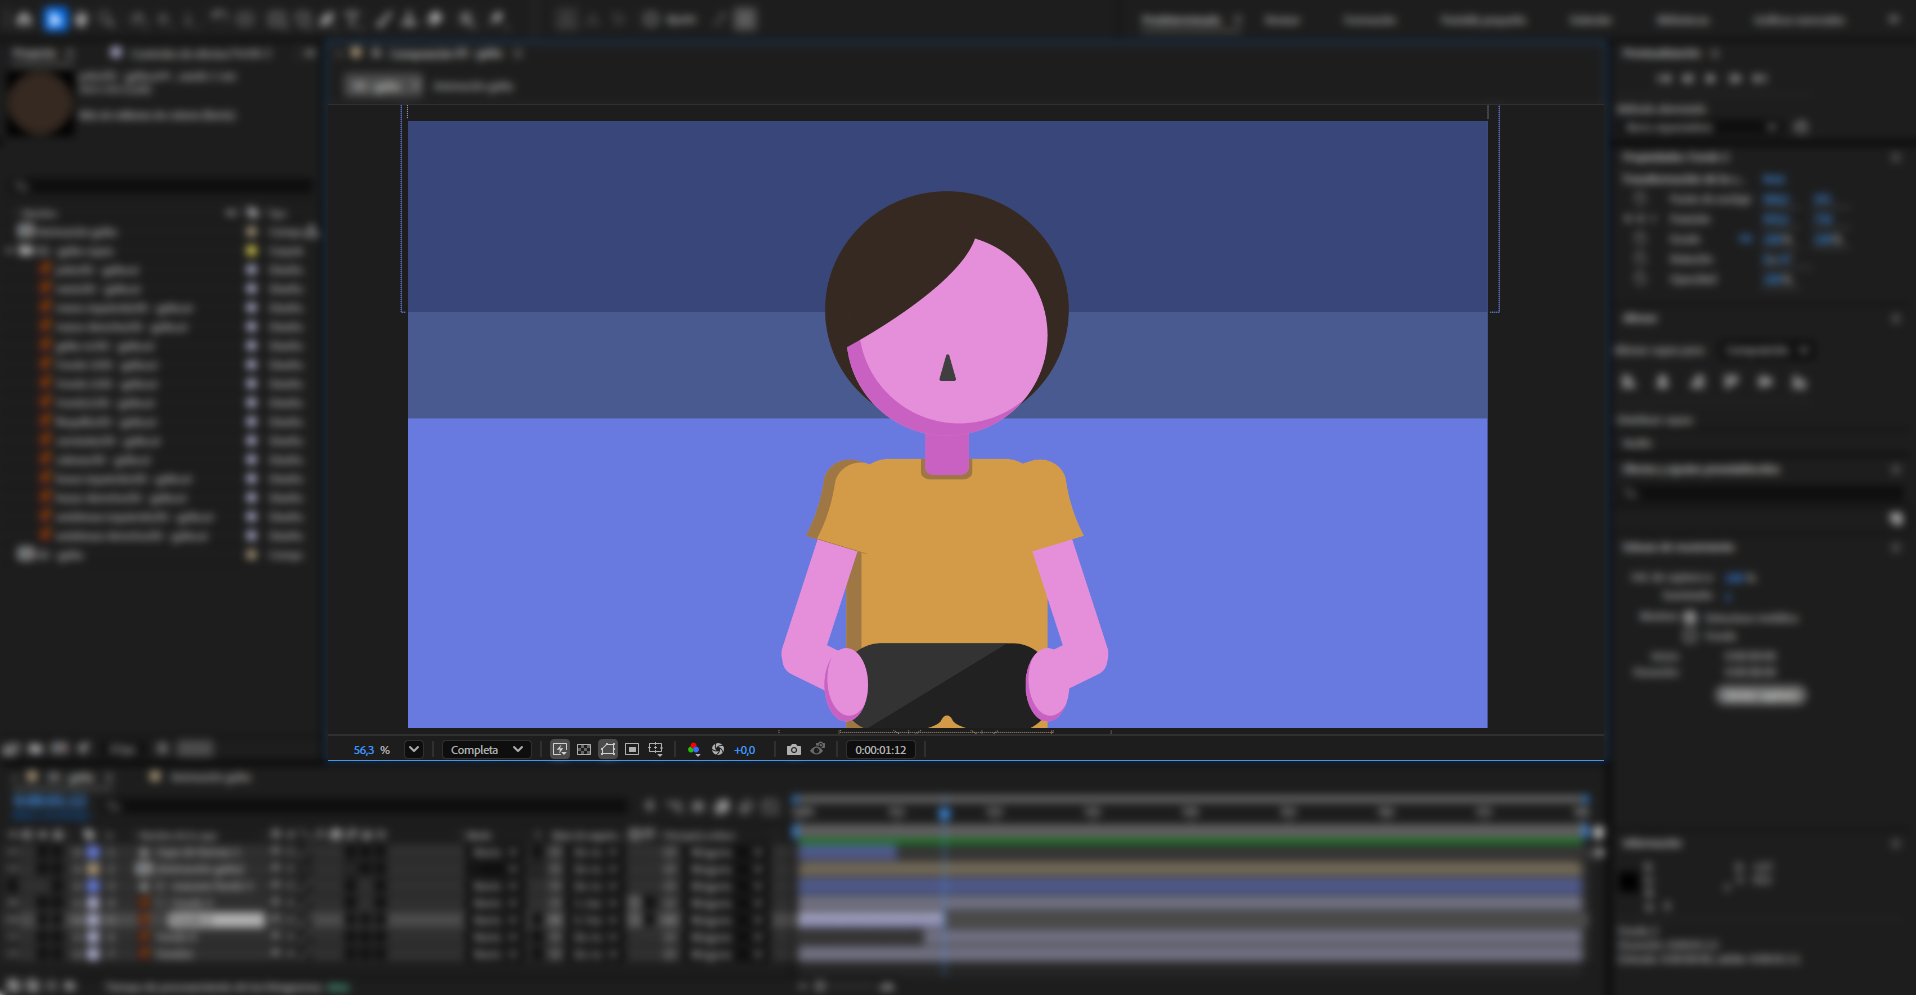Open the magnification ratio dropdown arrow

[x=414, y=749]
